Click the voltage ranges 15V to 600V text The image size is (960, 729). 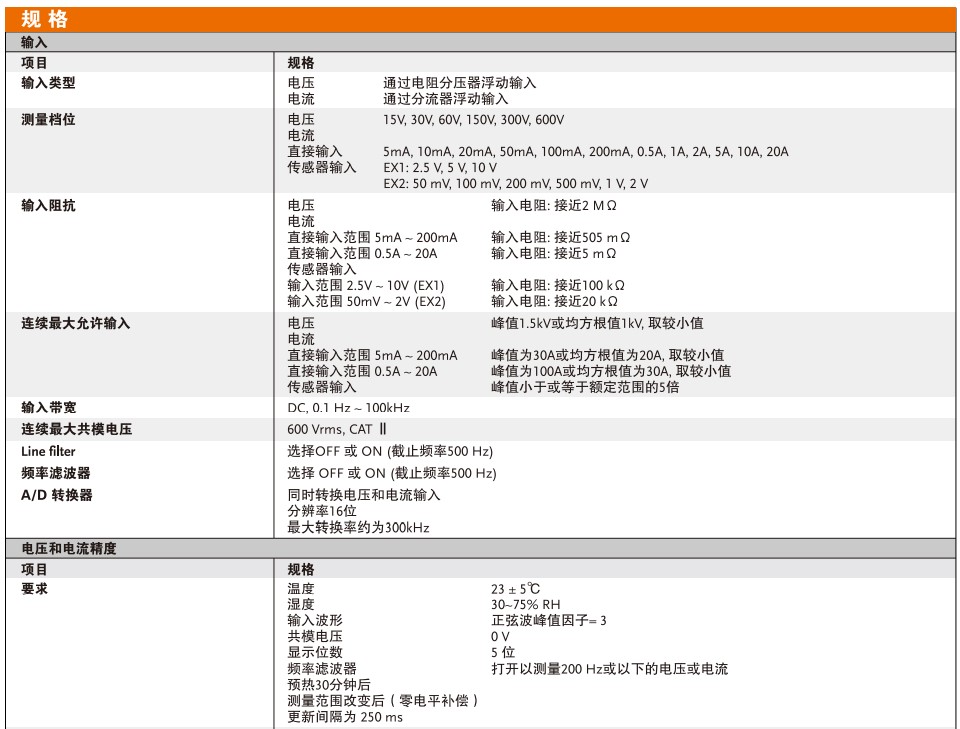473,119
